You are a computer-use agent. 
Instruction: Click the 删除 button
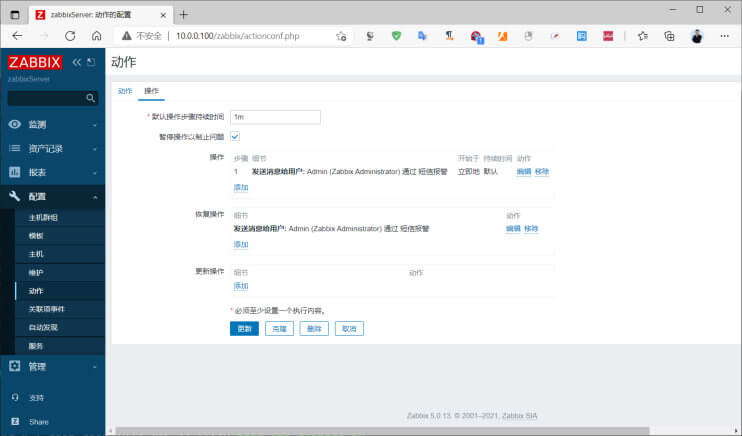click(x=314, y=329)
